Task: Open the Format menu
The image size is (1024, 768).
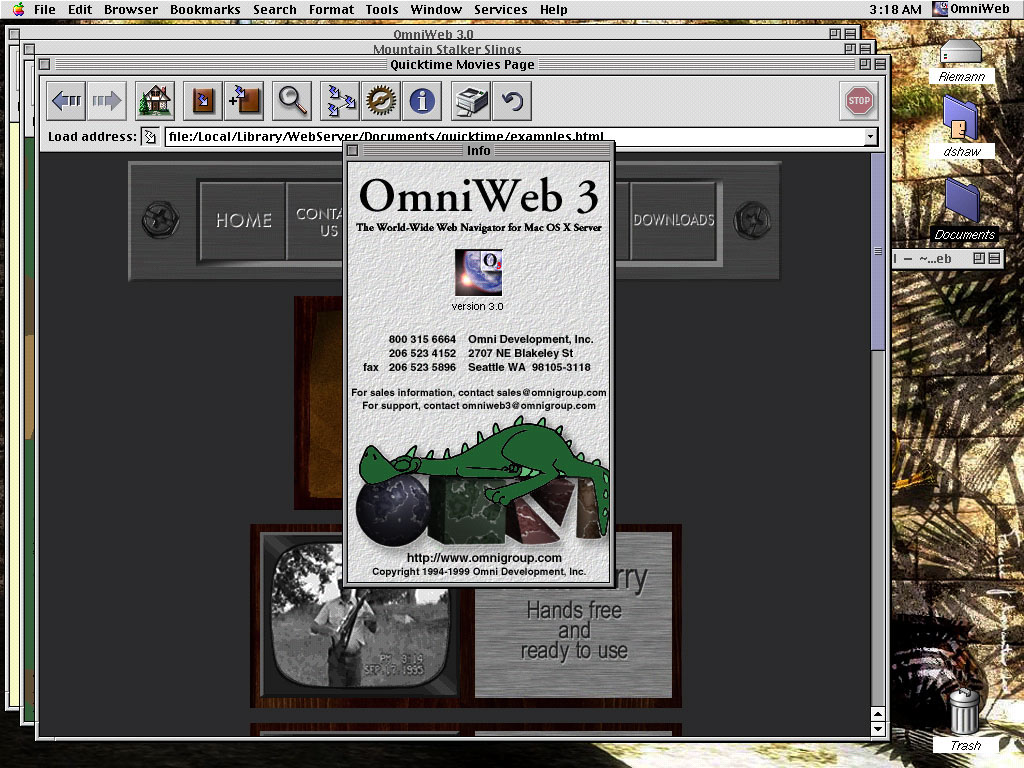Action: [331, 9]
